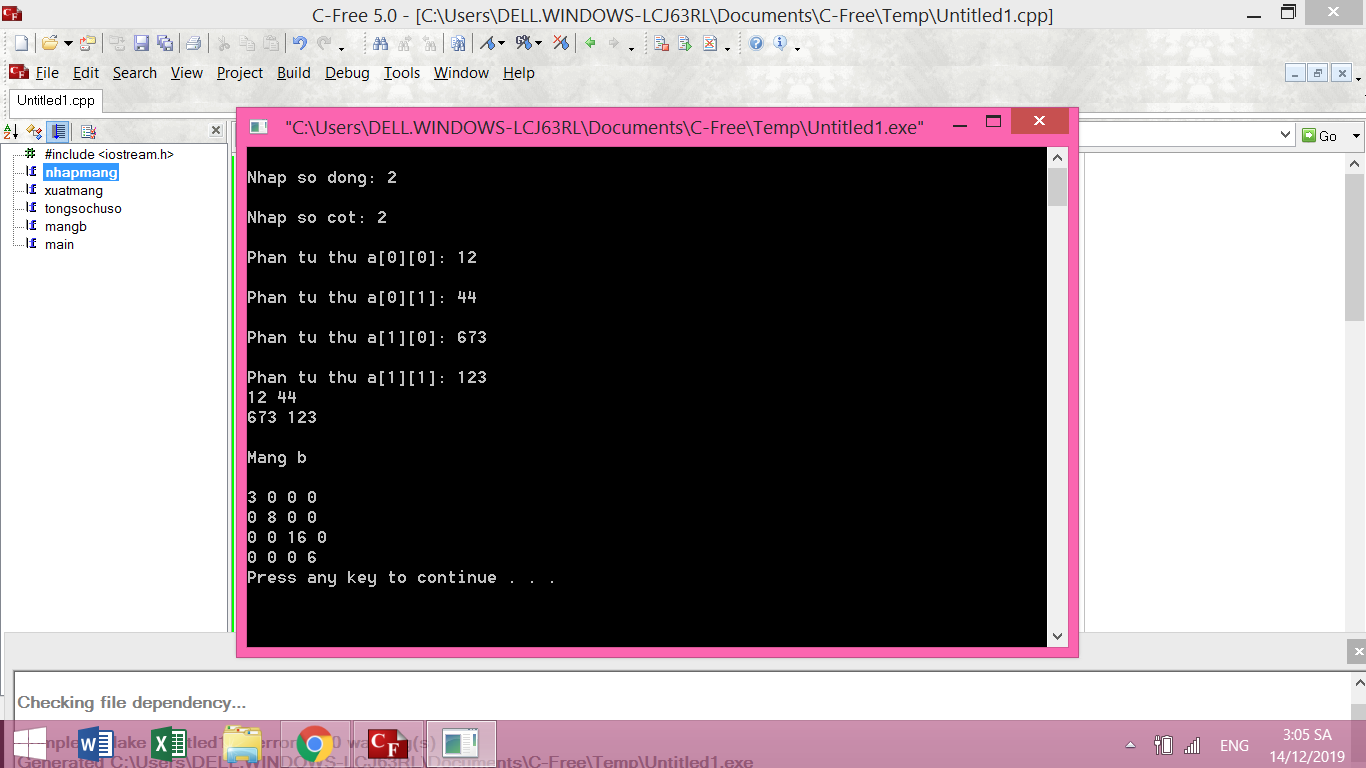Click the Undo toolbar icon
The height and width of the screenshot is (768, 1366).
click(299, 43)
